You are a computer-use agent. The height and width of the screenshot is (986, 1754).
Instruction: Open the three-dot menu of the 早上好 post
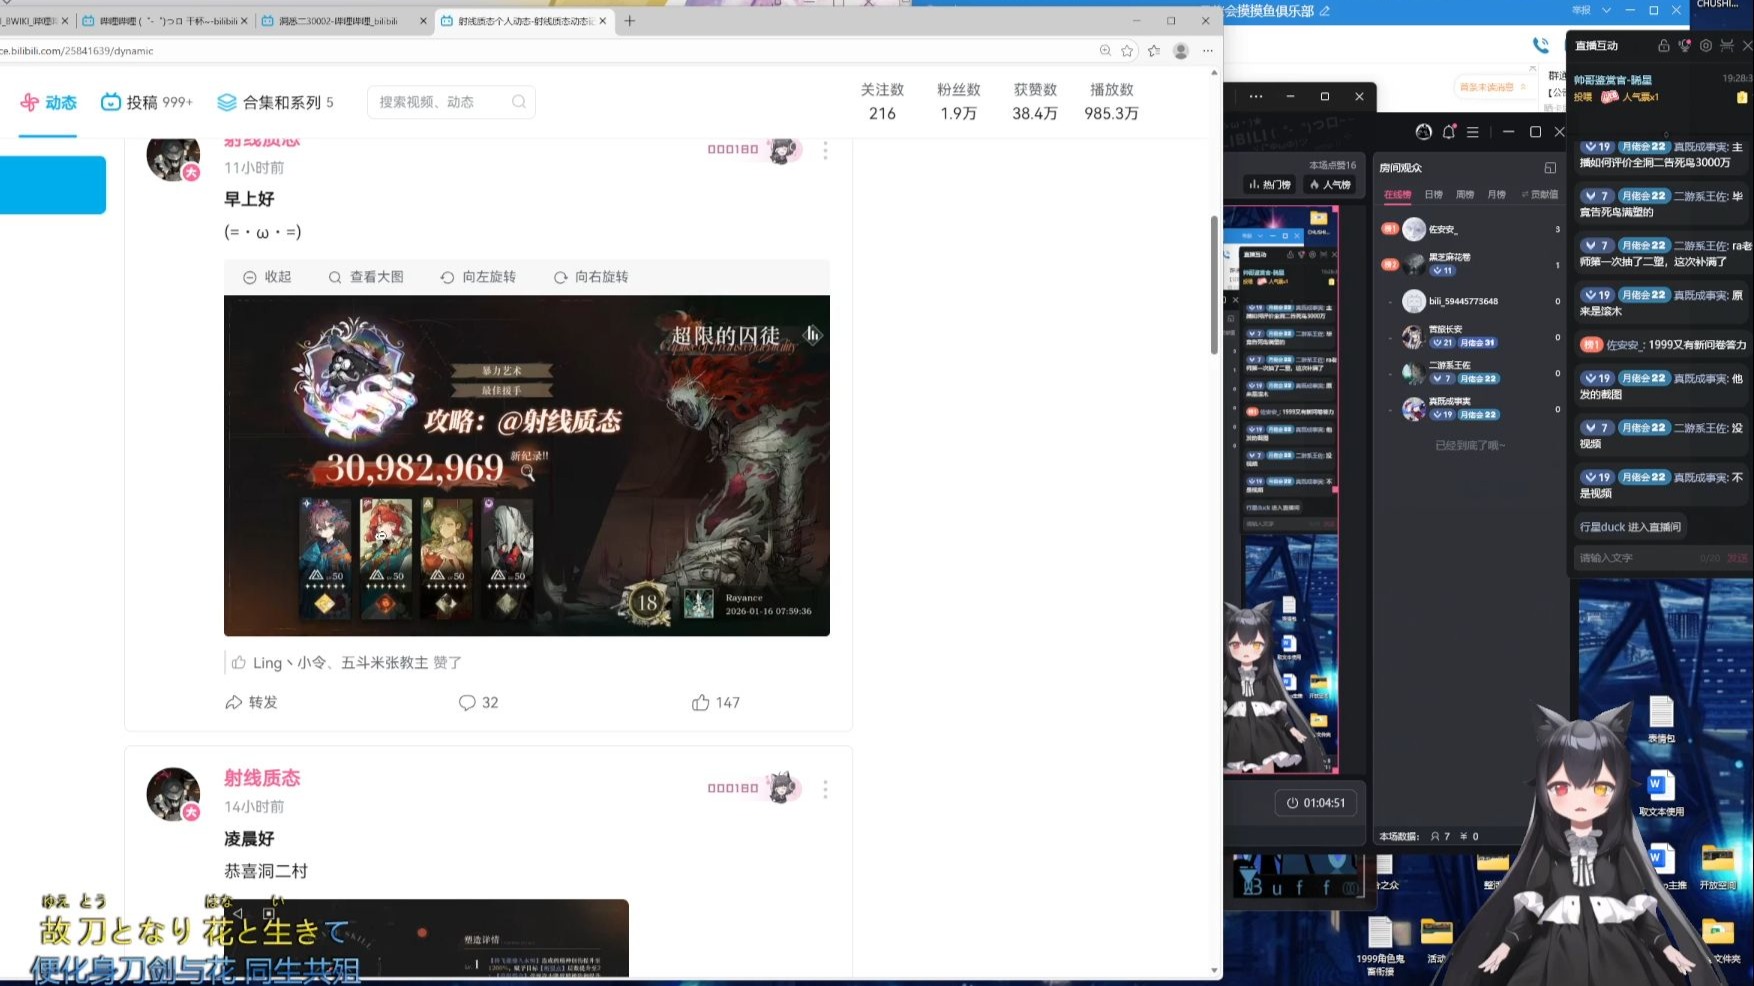coord(825,150)
